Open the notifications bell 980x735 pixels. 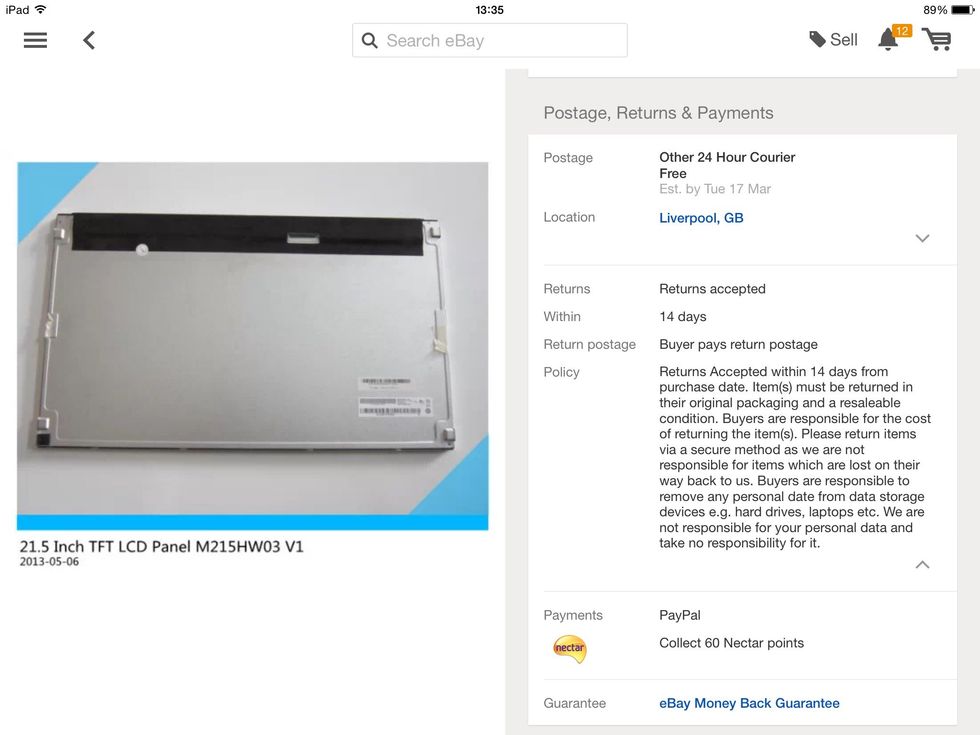click(888, 39)
